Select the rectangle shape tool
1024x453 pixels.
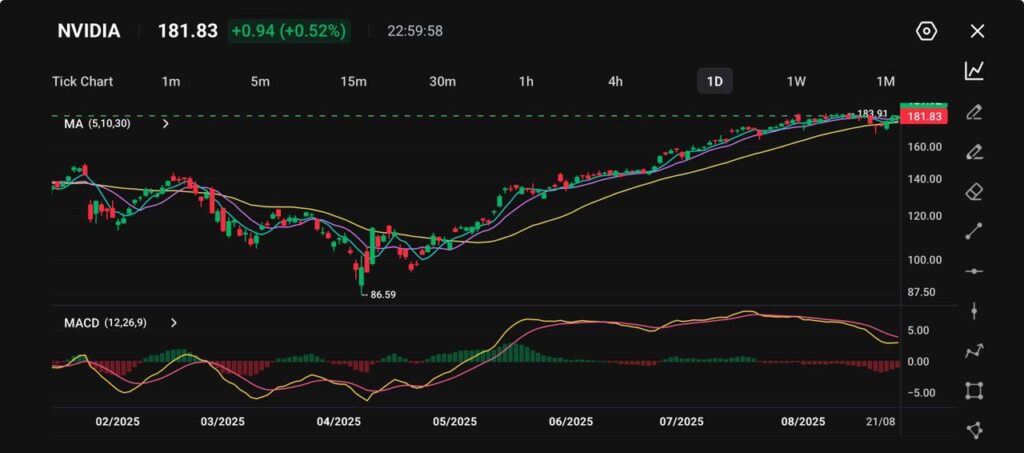point(974,390)
